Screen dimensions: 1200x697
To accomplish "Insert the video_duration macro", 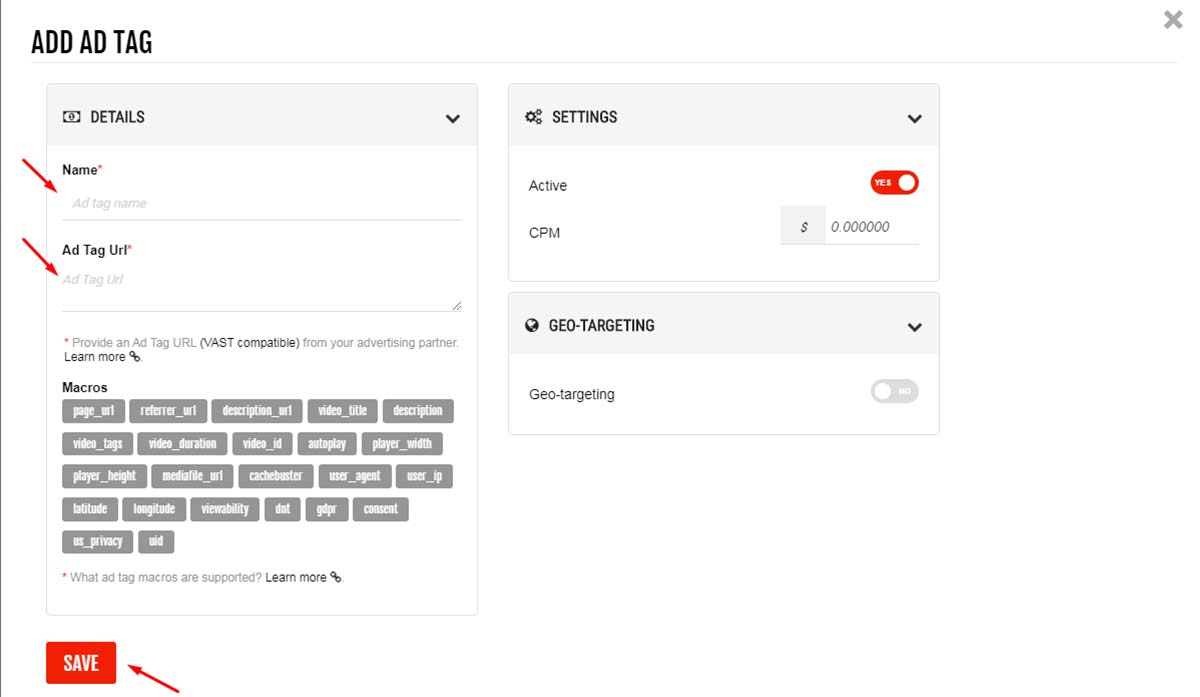I will pos(182,444).
